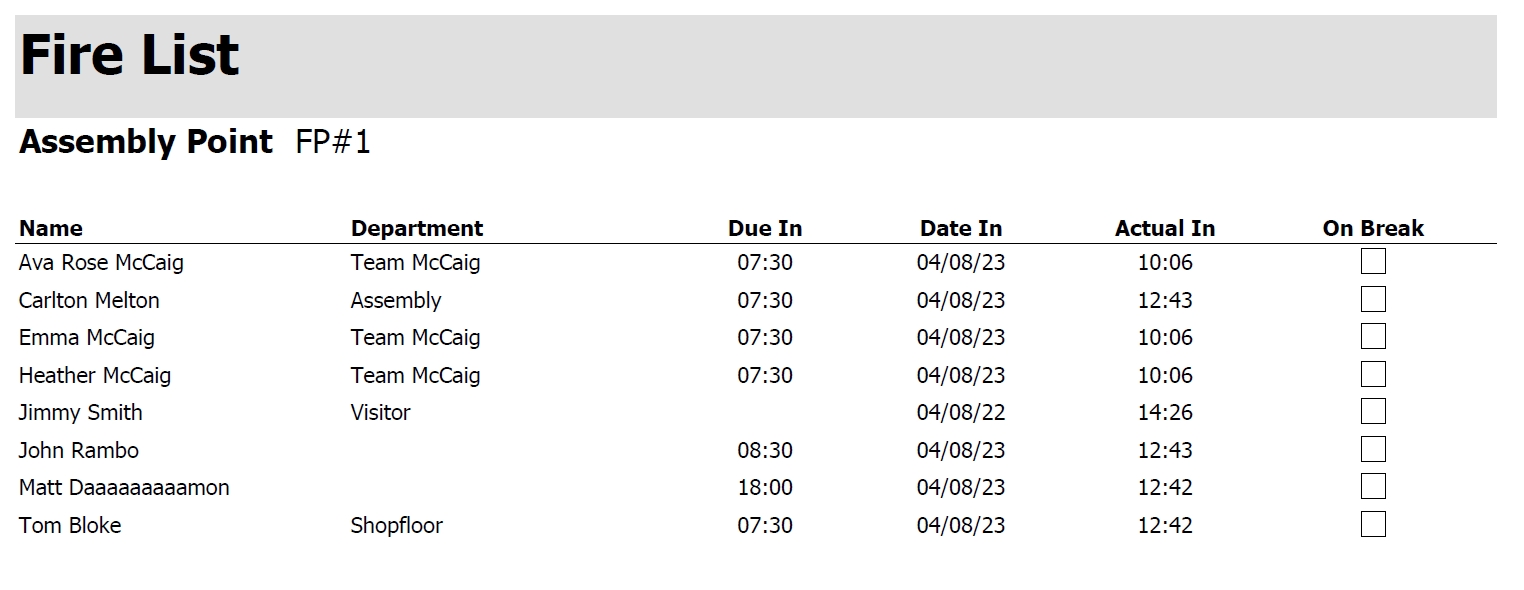The image size is (1524, 590).
Task: Tick On Break checkbox for Ava Rose McCaig
Action: (1373, 262)
